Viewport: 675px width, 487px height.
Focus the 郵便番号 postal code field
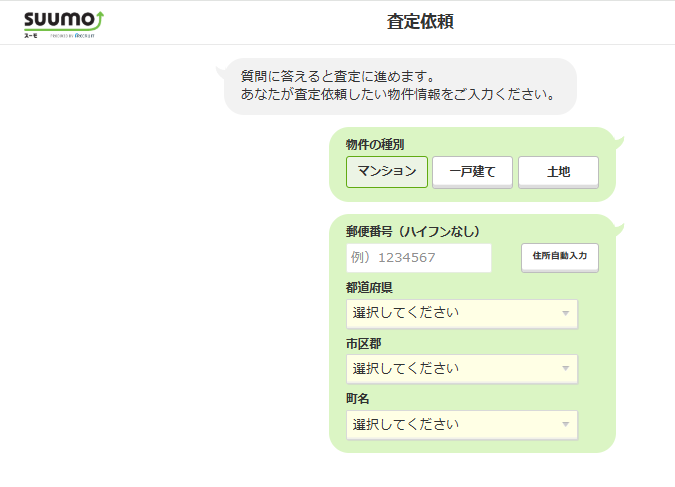[x=419, y=258]
